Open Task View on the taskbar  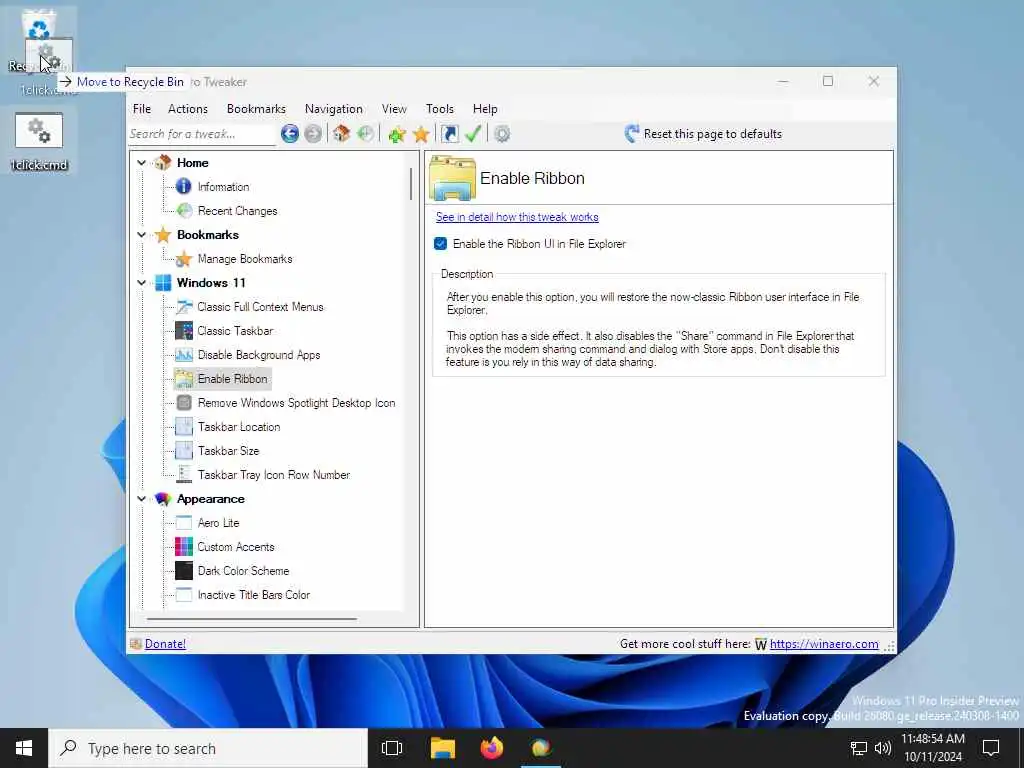tap(392, 748)
